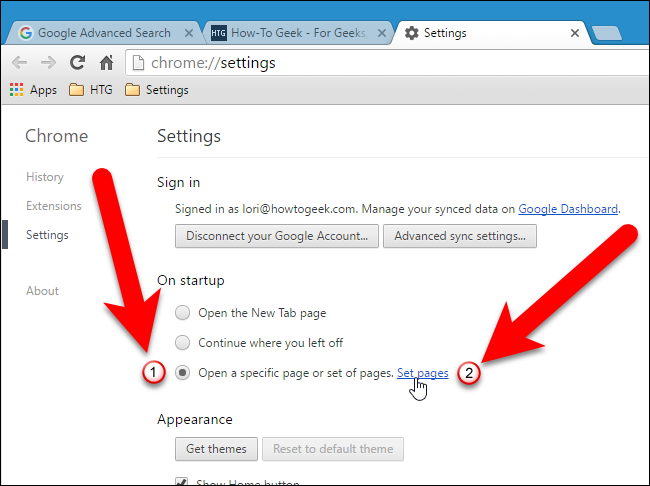The height and width of the screenshot is (486, 650).
Task: Click the page icon in the address bar
Action: pos(138,63)
